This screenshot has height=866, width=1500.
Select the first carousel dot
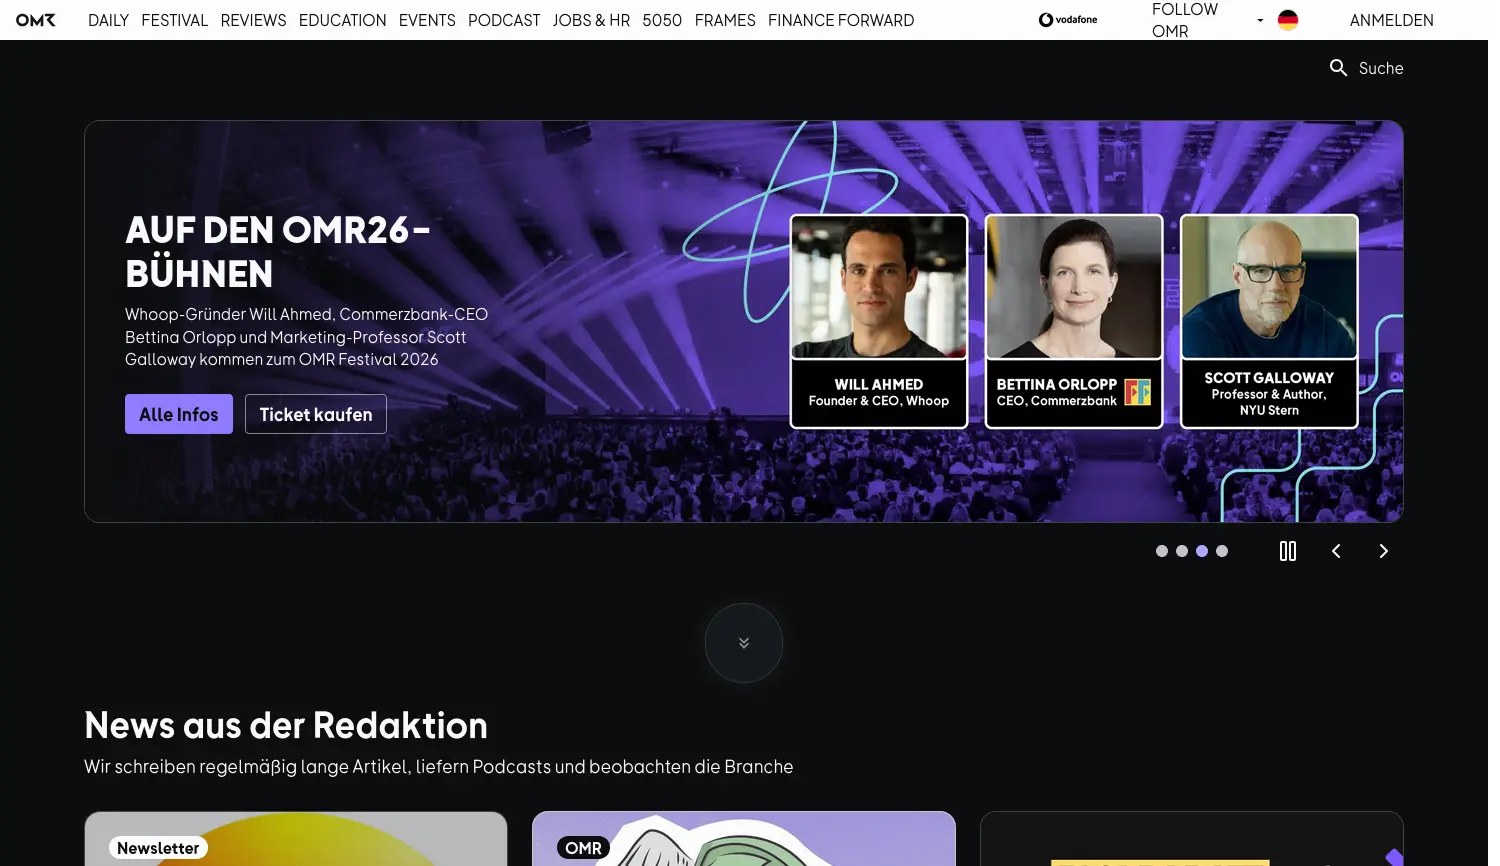1162,551
